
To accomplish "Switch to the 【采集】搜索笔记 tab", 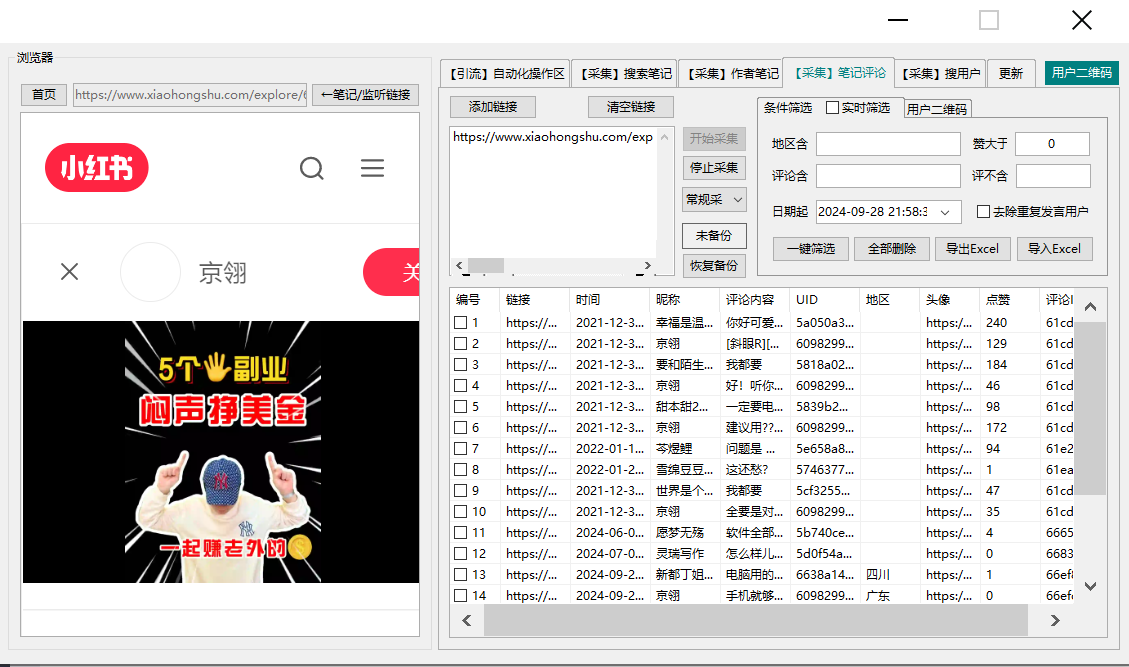I will click(625, 73).
